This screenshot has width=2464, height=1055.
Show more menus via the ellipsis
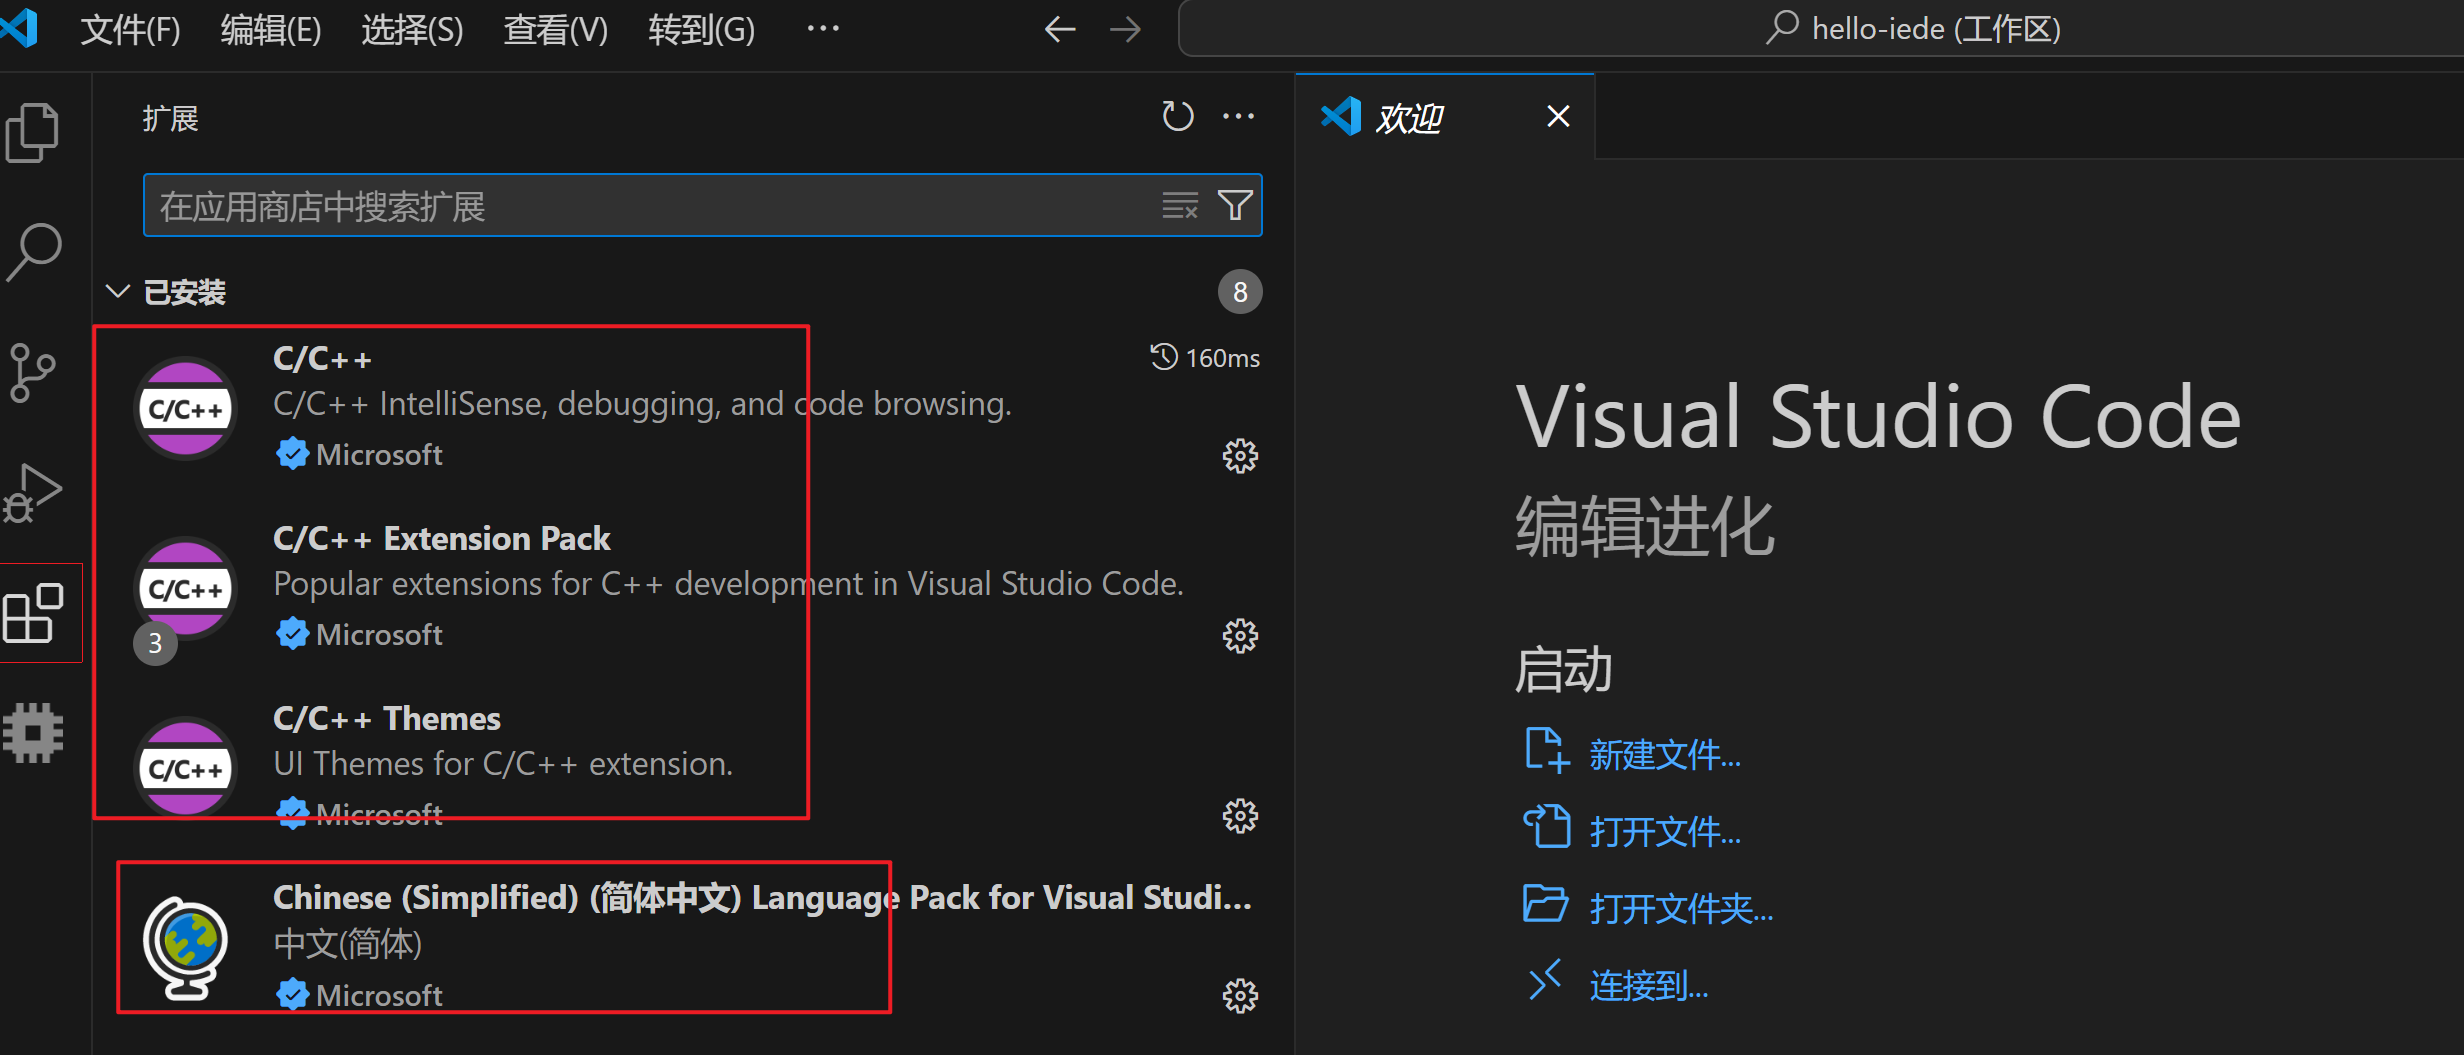coord(823,29)
